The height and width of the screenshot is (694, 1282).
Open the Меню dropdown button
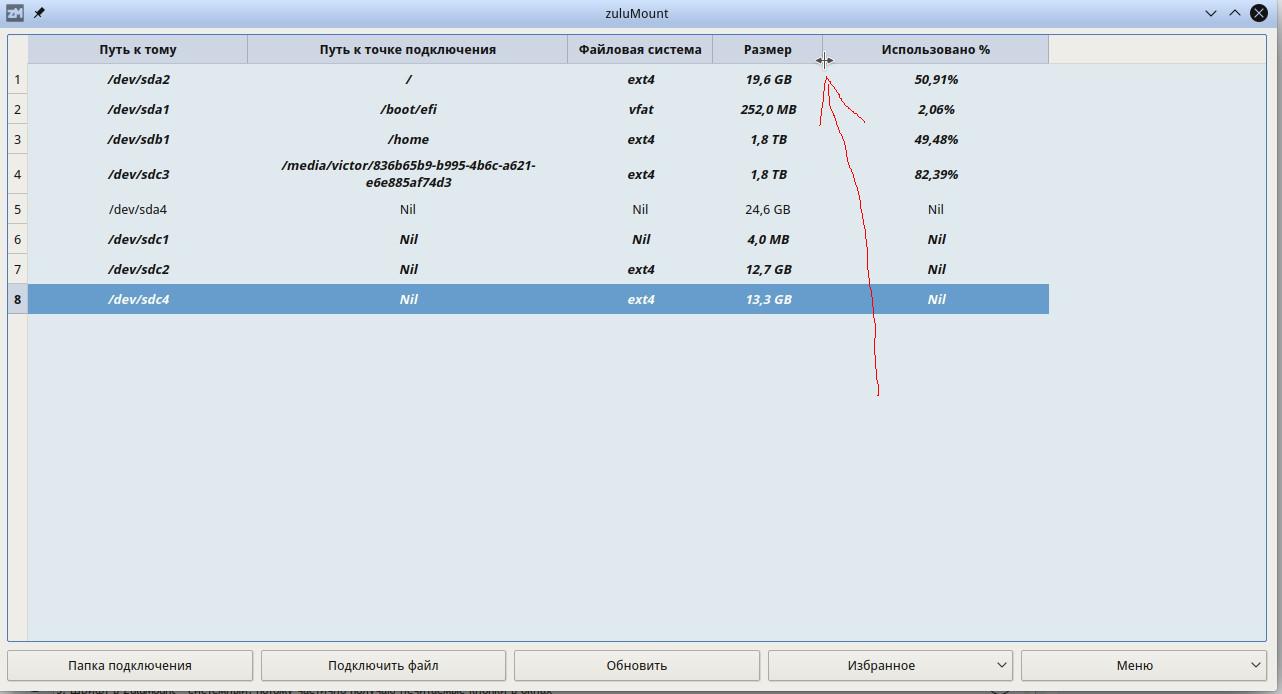(1143, 665)
